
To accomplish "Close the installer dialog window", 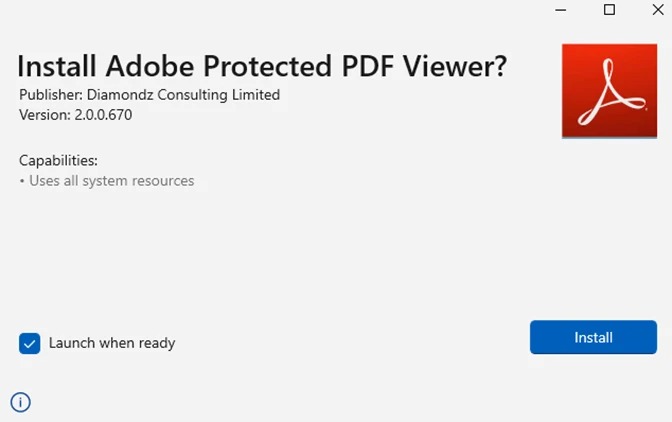I will (x=655, y=10).
